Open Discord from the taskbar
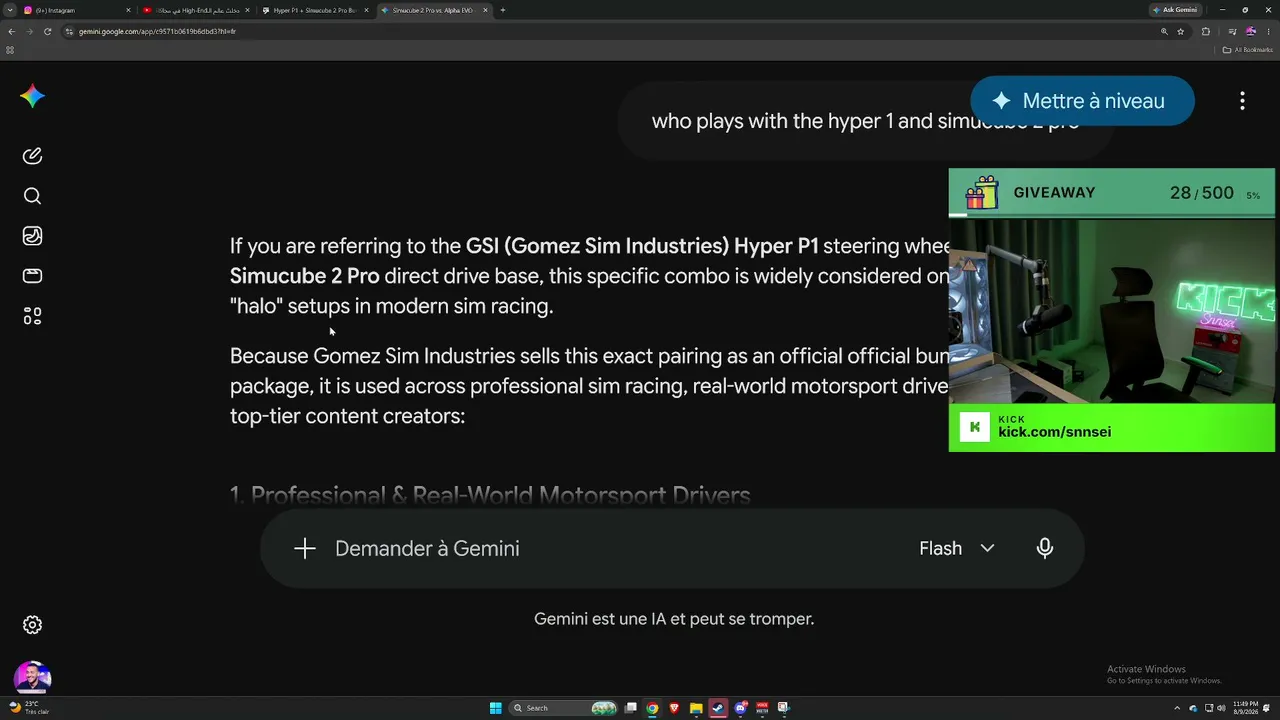 [x=740, y=708]
